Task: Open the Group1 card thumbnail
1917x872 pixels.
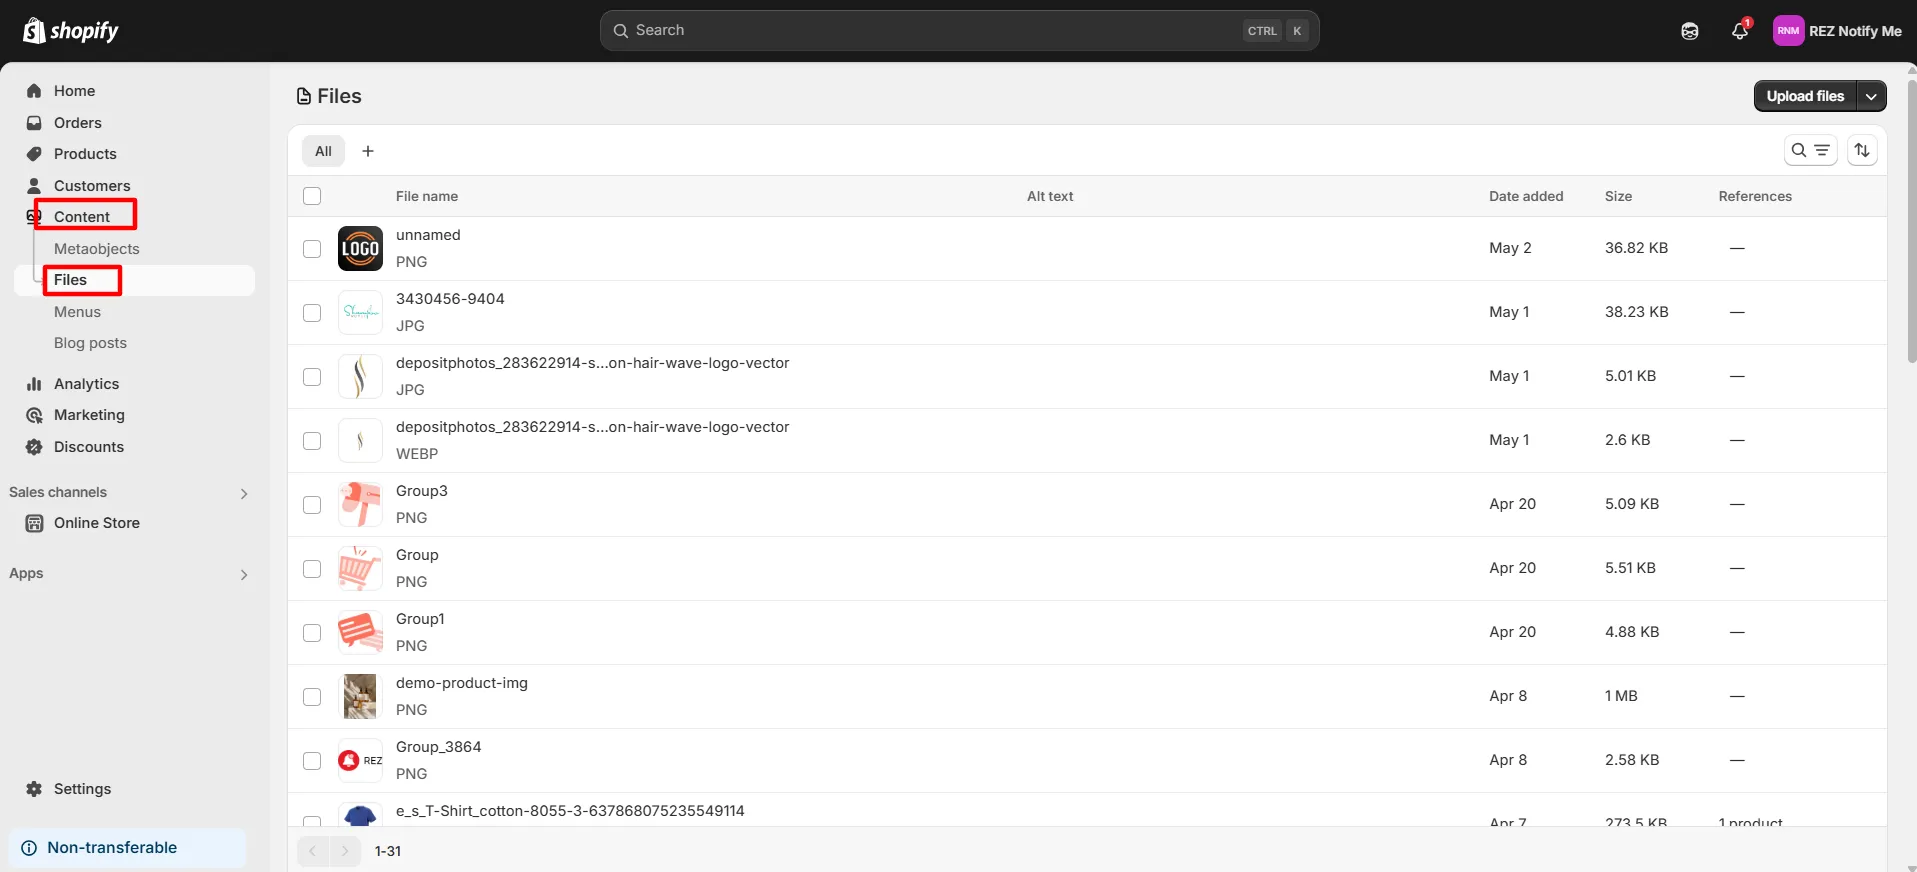Action: click(360, 633)
